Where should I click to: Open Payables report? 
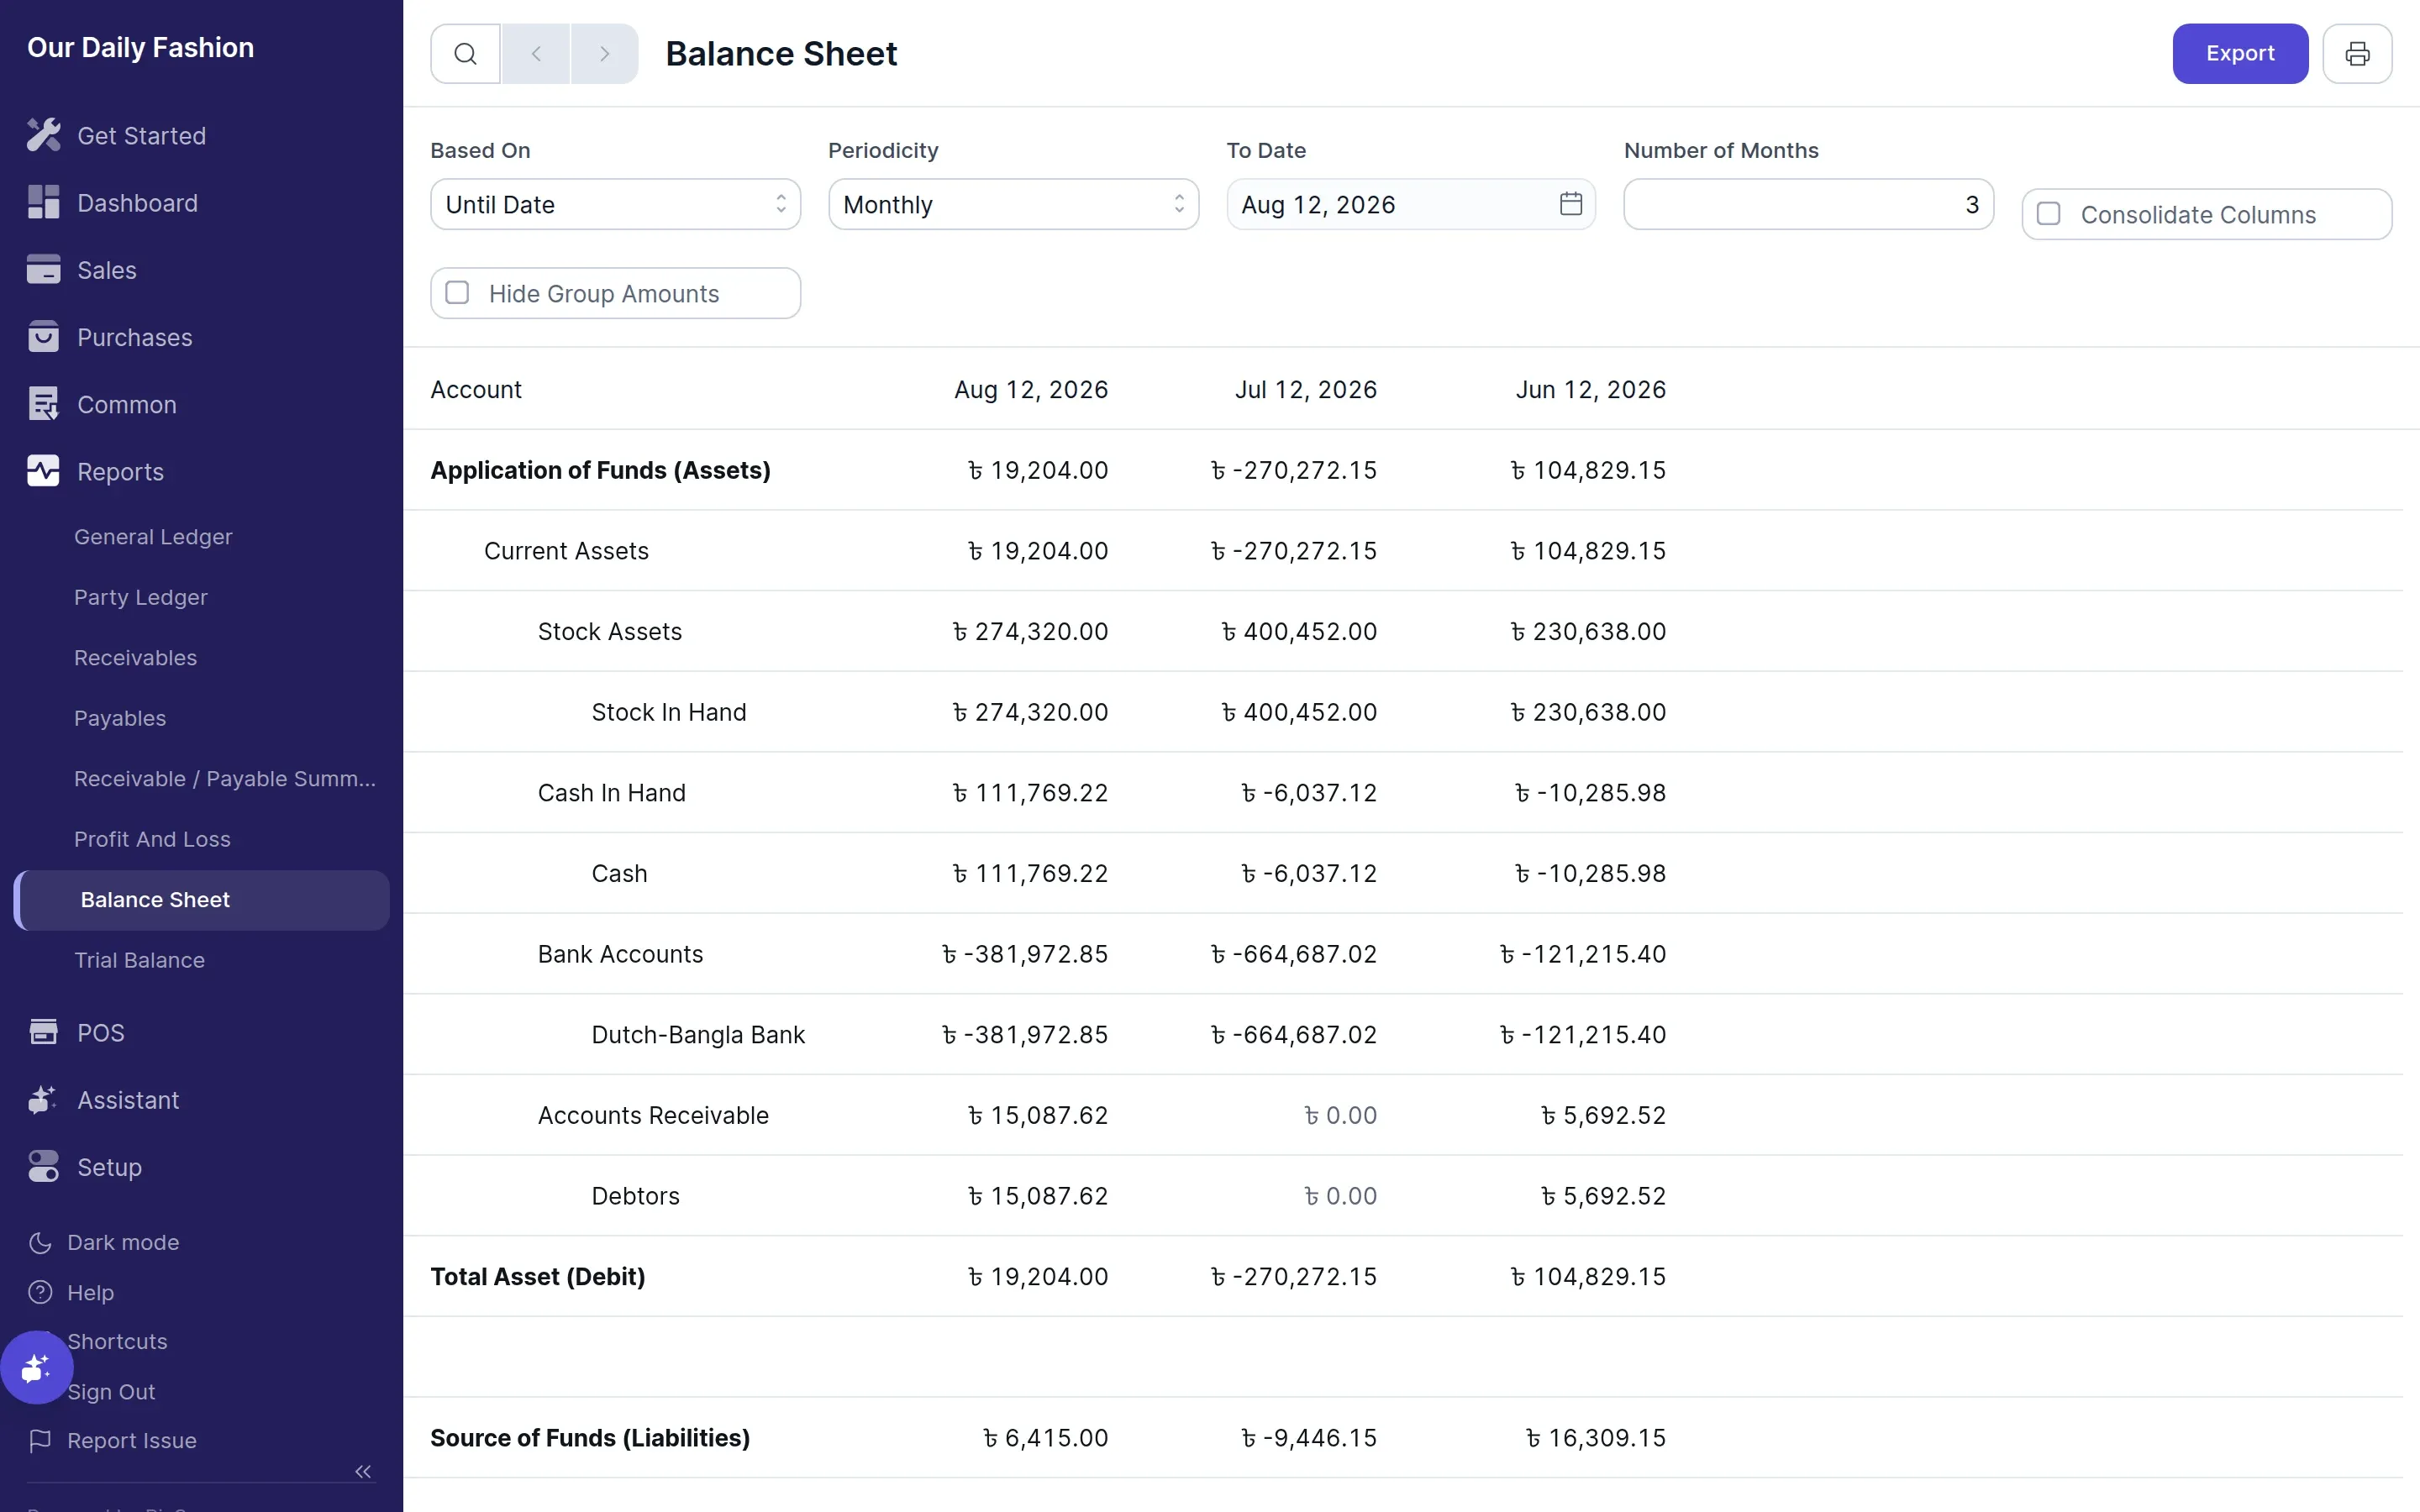[x=120, y=718]
